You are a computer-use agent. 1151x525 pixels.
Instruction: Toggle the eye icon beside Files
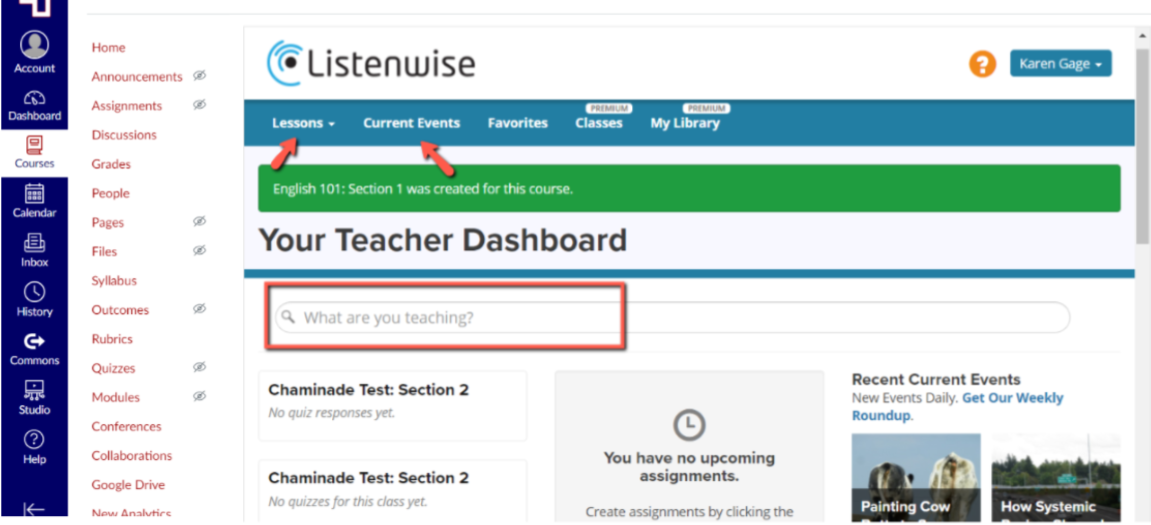coord(199,251)
